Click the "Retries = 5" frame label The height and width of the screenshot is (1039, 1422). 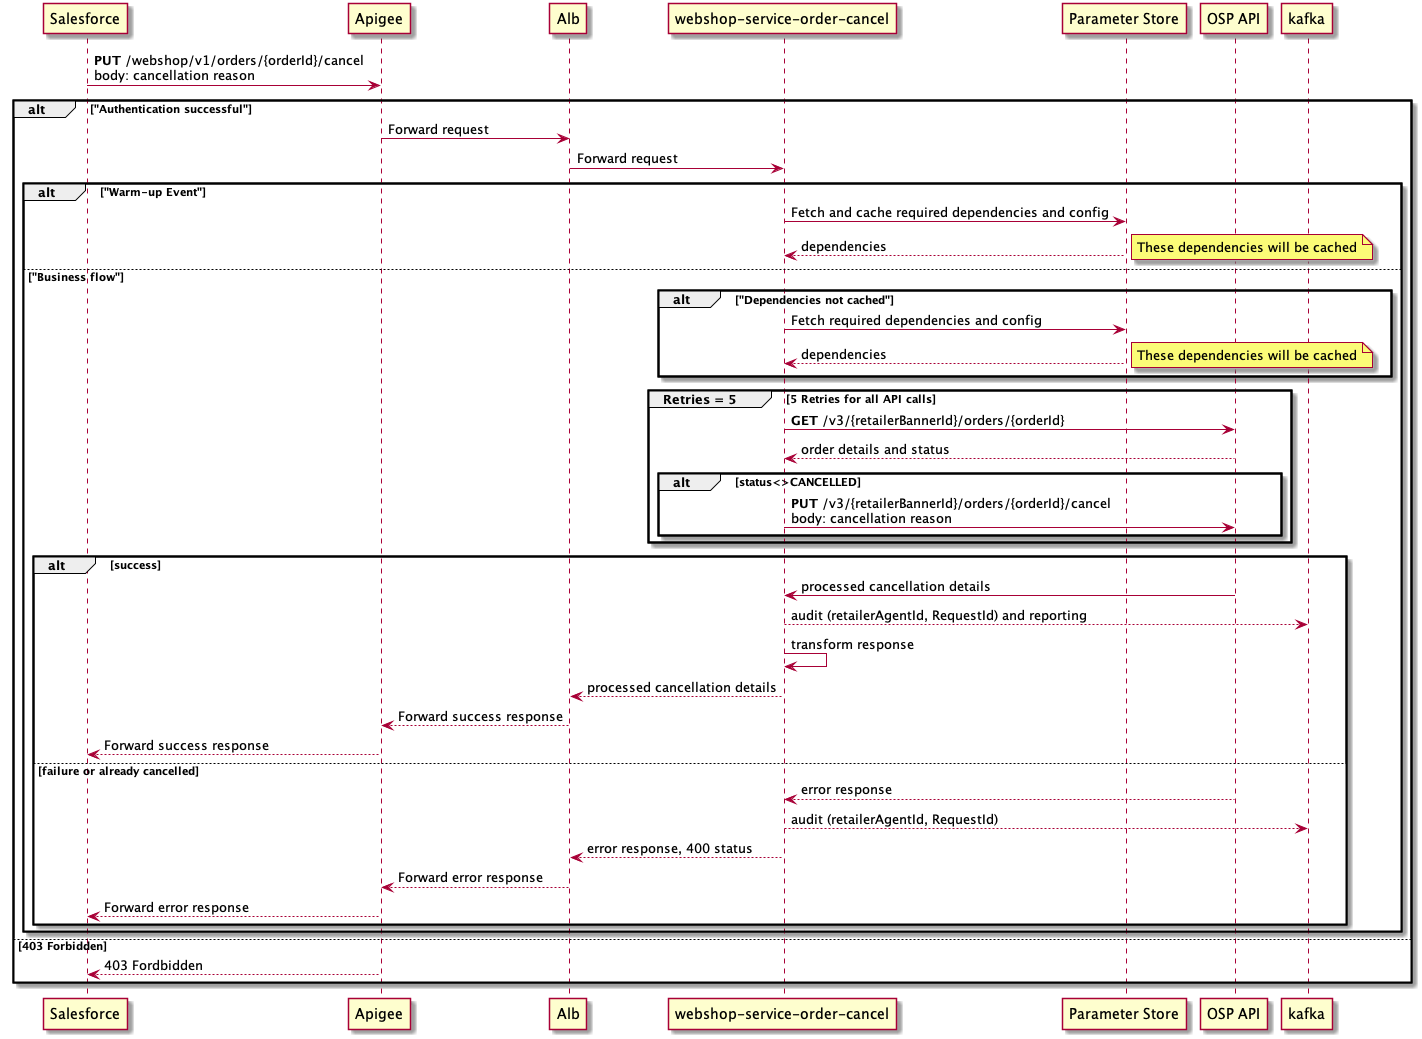pyautogui.click(x=699, y=400)
